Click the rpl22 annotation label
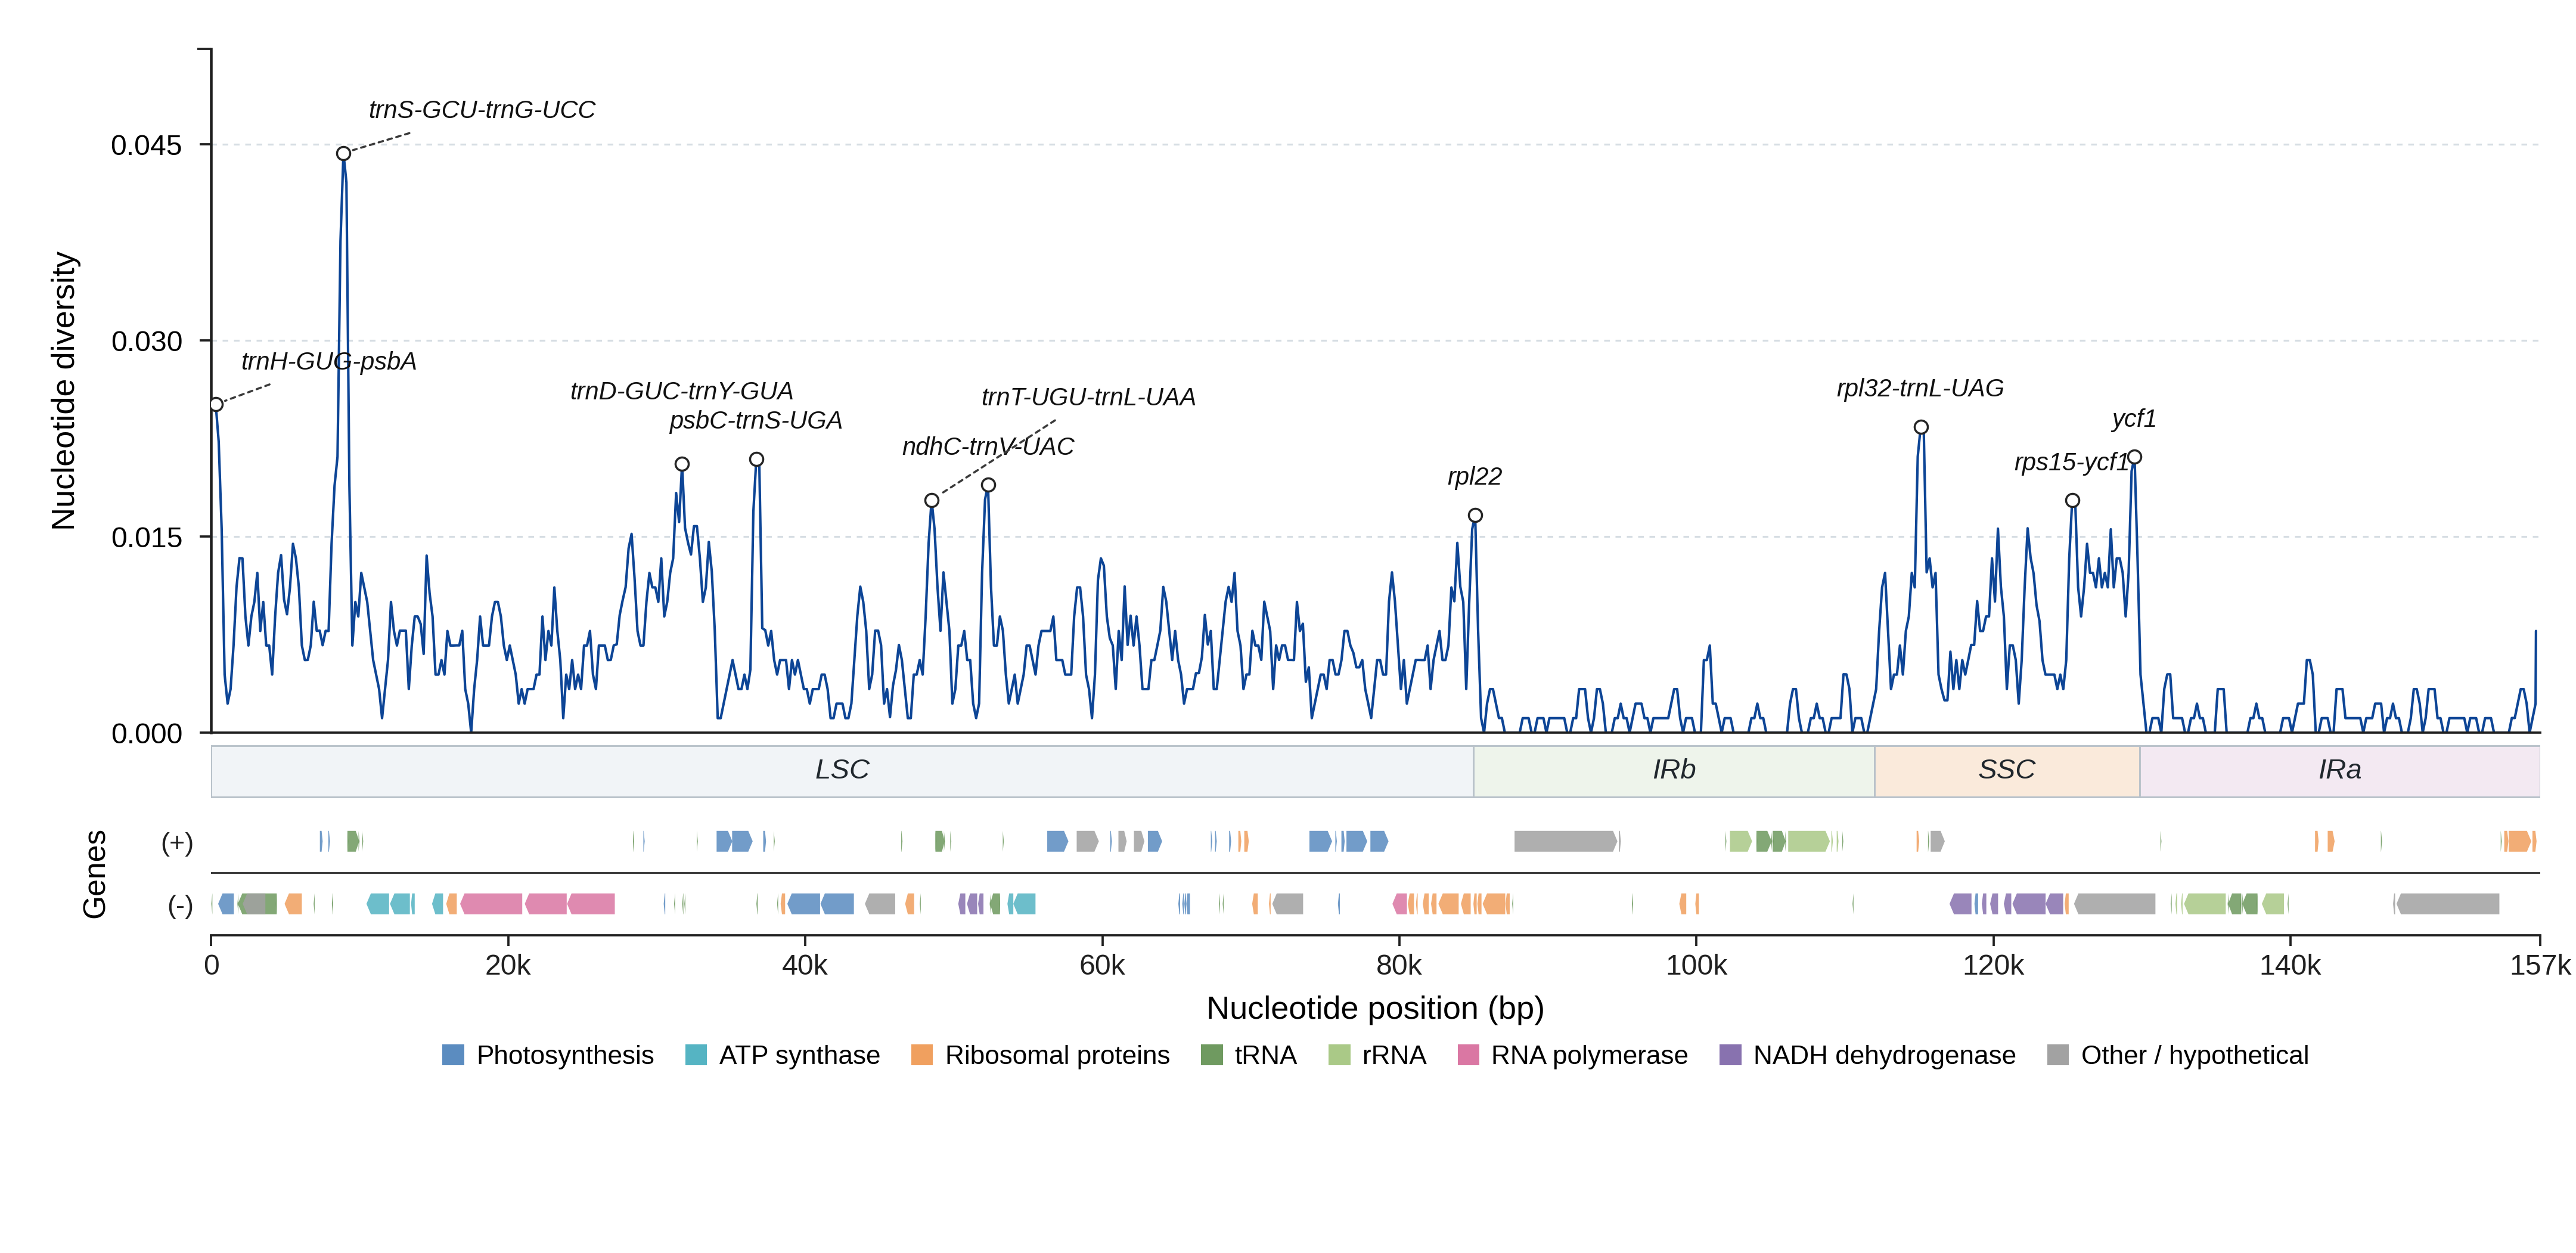Screen dimensions: 2576x1253 (1475, 477)
